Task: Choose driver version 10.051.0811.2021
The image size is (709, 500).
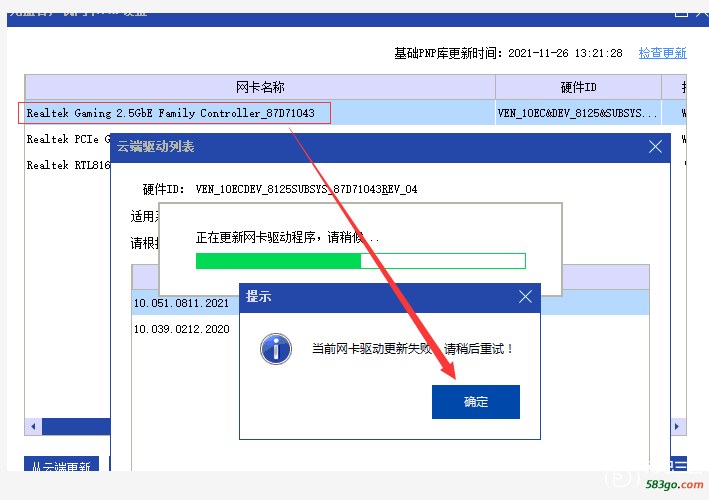Action: [x=181, y=303]
